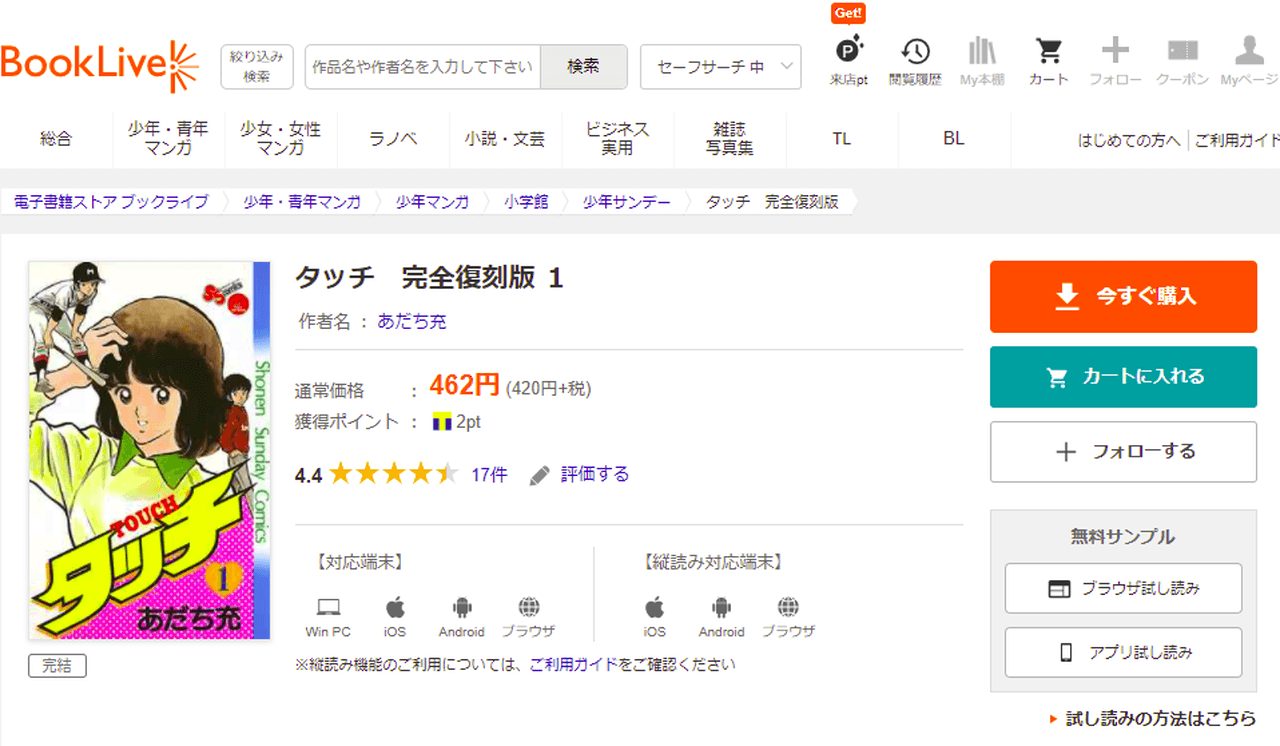
Task: Select the ラノベ category tab
Action: pyautogui.click(x=393, y=139)
